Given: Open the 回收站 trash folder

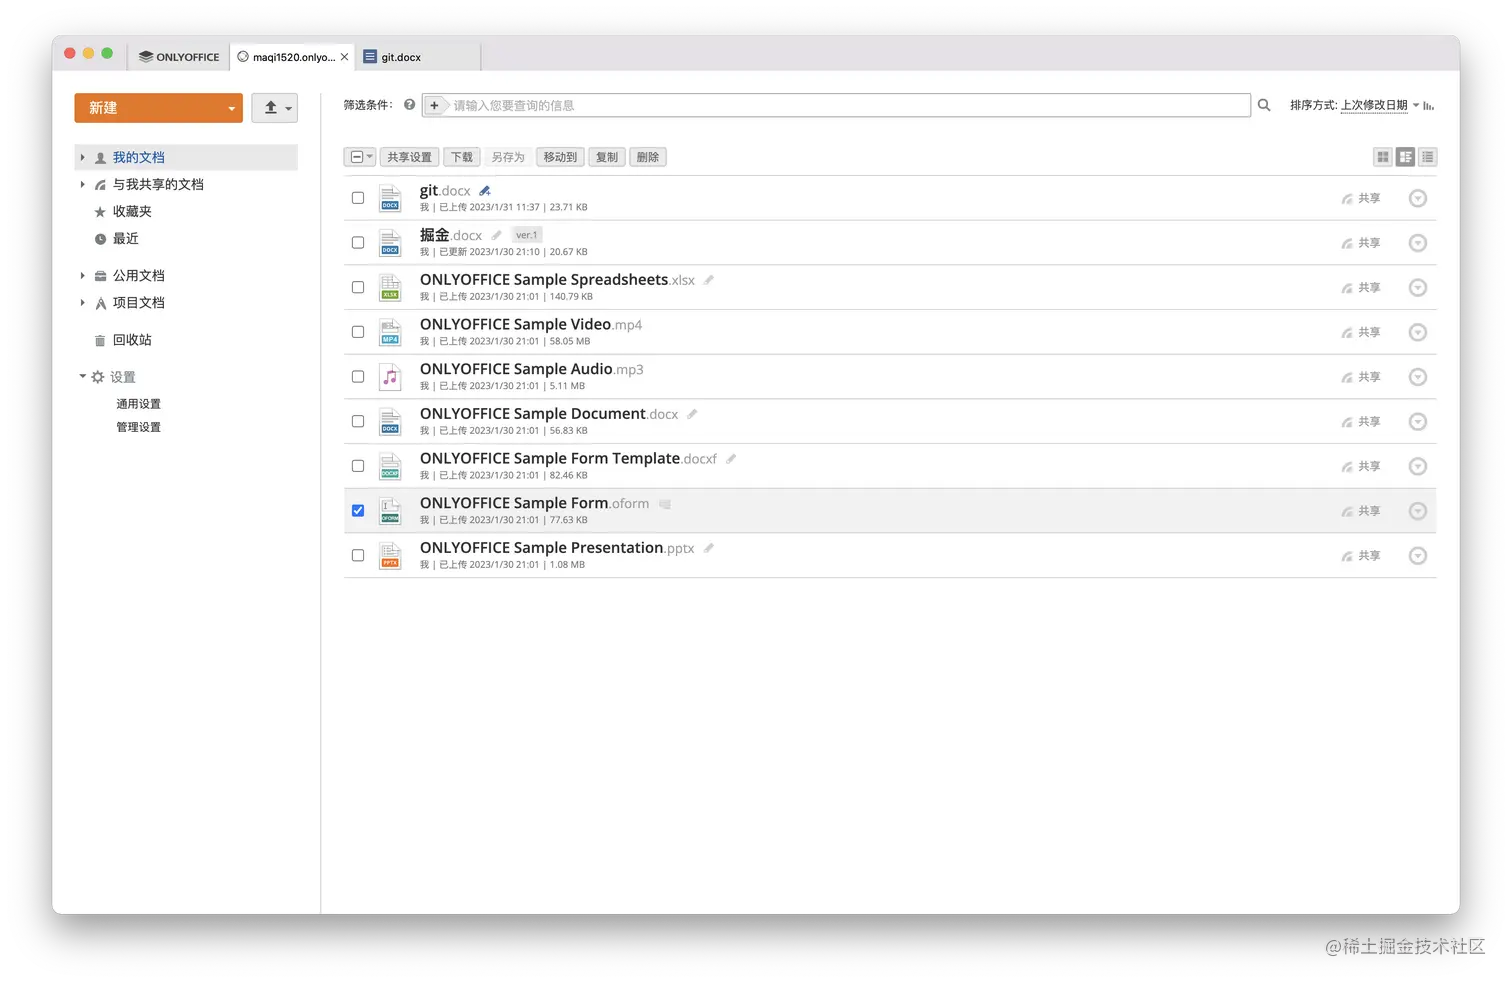Looking at the screenshot, I should pyautogui.click(x=132, y=340).
